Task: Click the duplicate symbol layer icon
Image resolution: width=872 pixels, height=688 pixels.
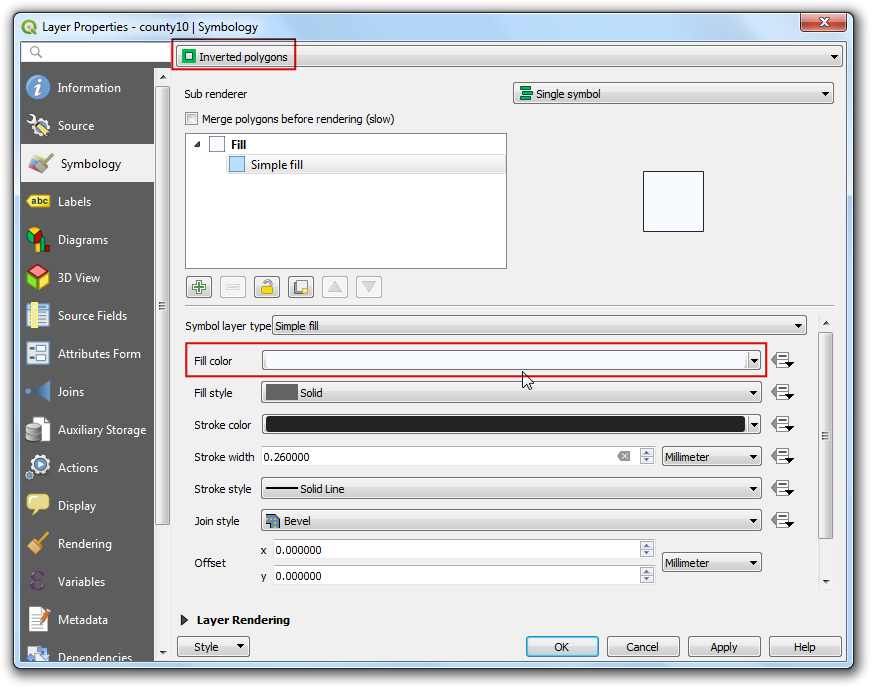Action: (300, 287)
